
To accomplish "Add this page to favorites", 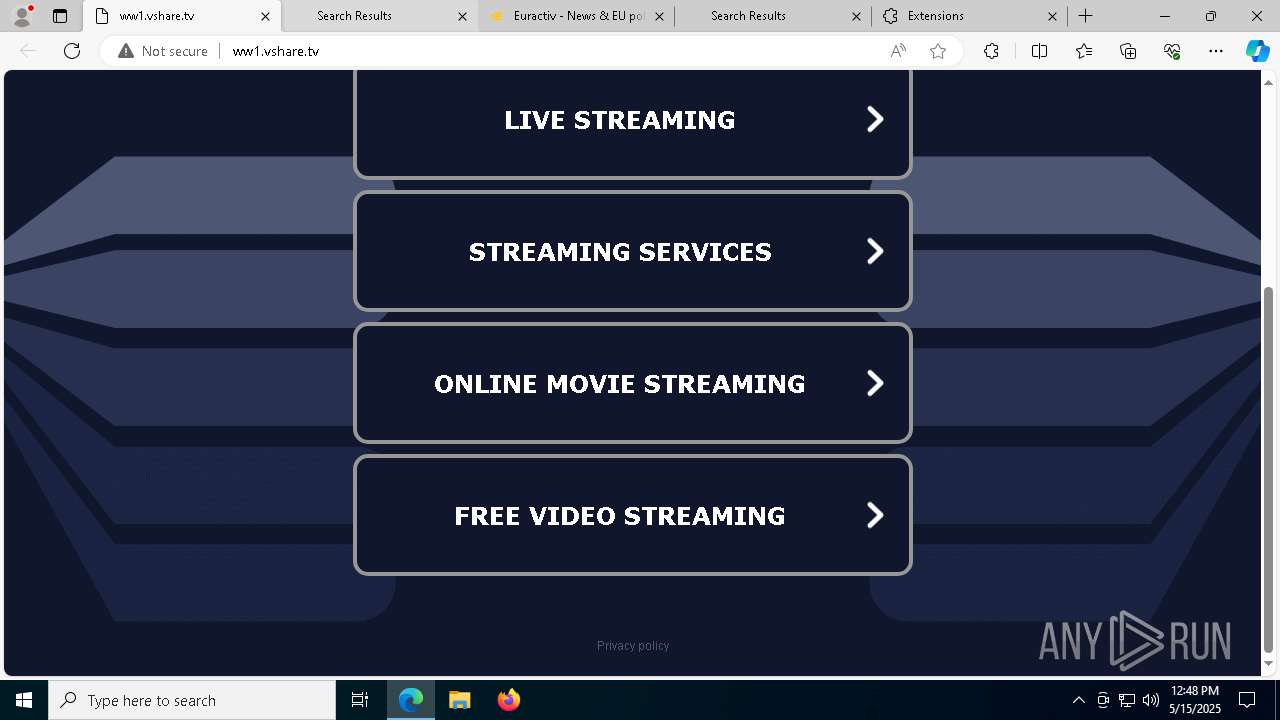I will 938,51.
